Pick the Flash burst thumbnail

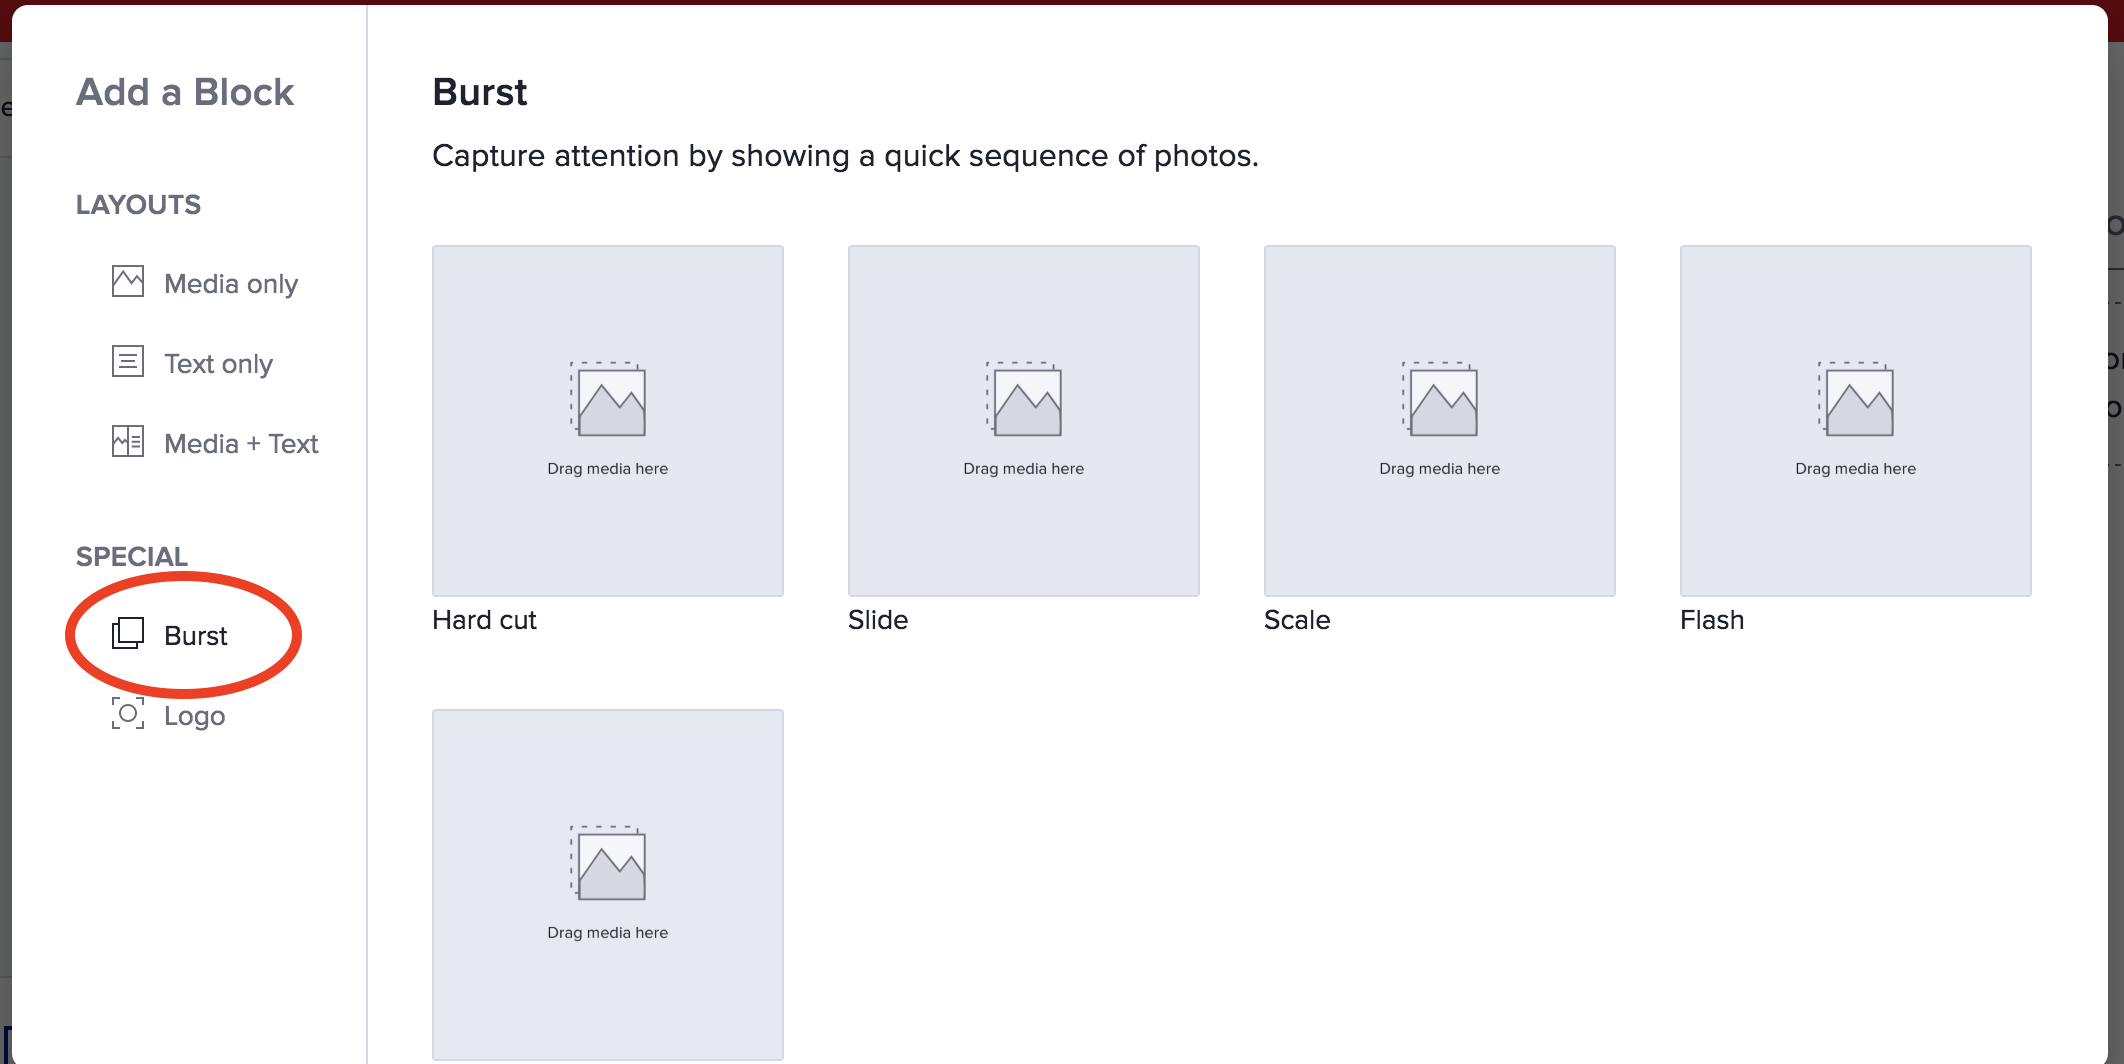pyautogui.click(x=1856, y=421)
